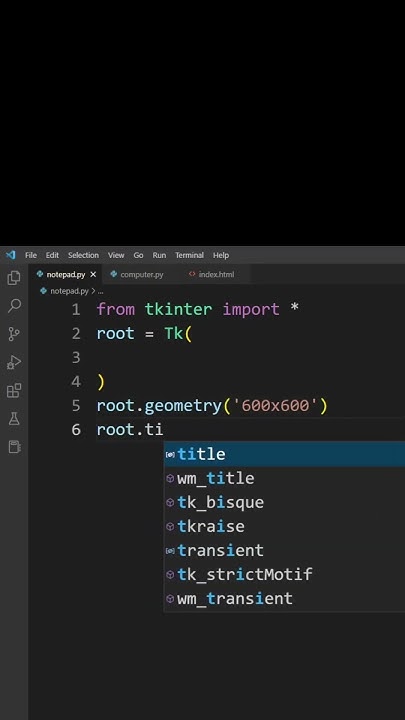405x720 pixels.
Task: Close the notepad.py tab
Action: (93, 275)
